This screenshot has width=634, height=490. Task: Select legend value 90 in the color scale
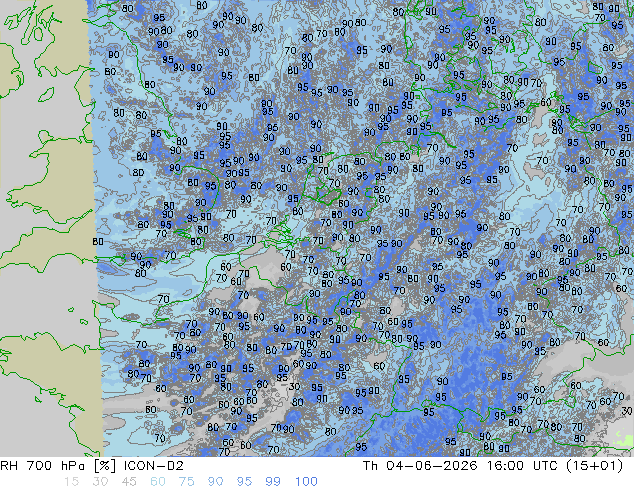215,482
